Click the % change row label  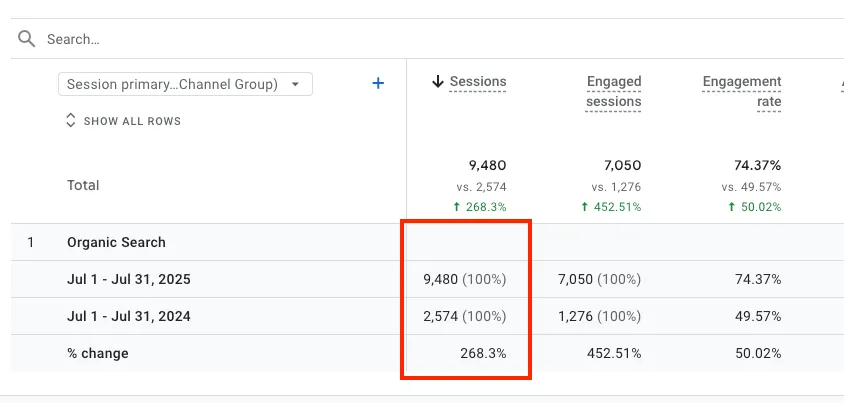97,353
